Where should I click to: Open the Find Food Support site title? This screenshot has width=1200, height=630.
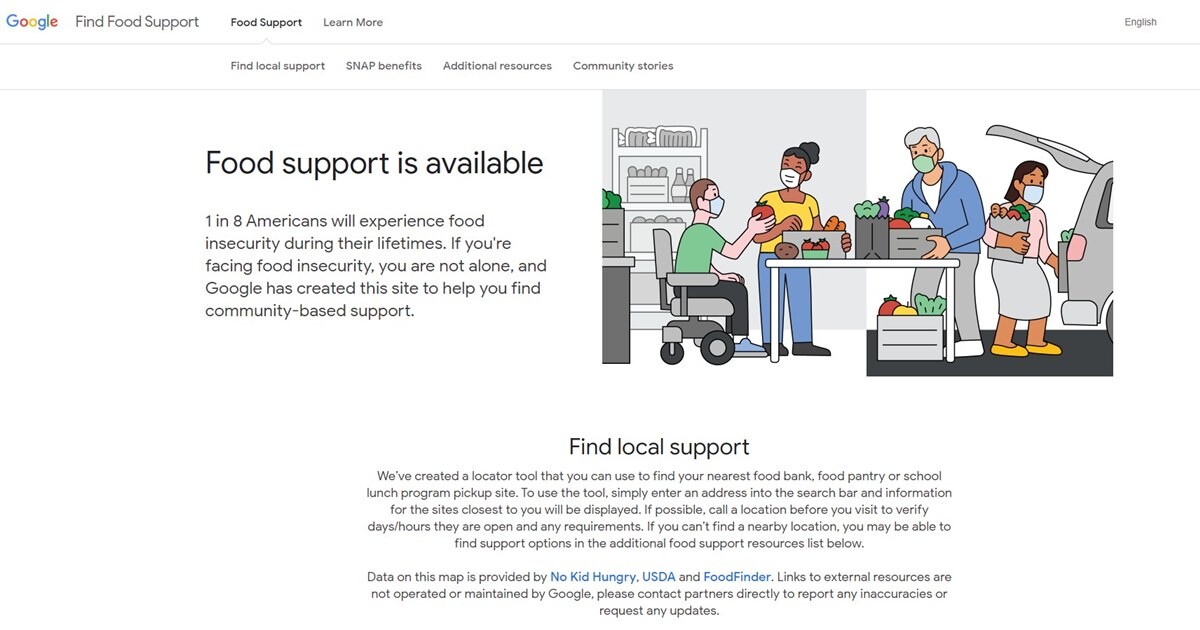coord(137,22)
